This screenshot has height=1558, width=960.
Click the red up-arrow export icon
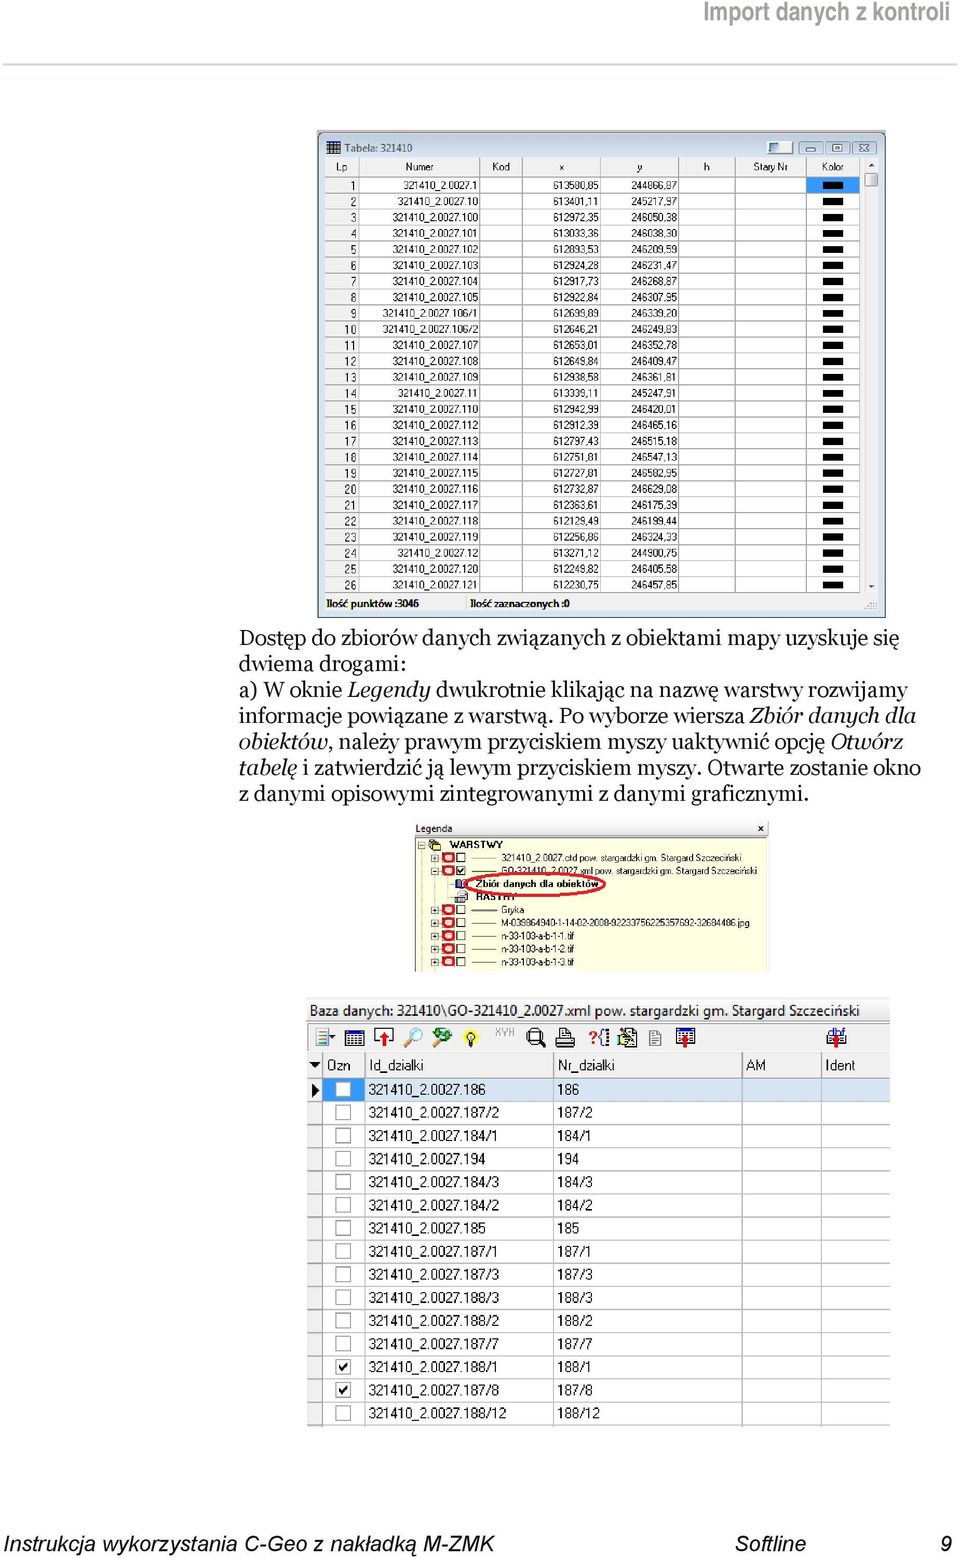[384, 1037]
